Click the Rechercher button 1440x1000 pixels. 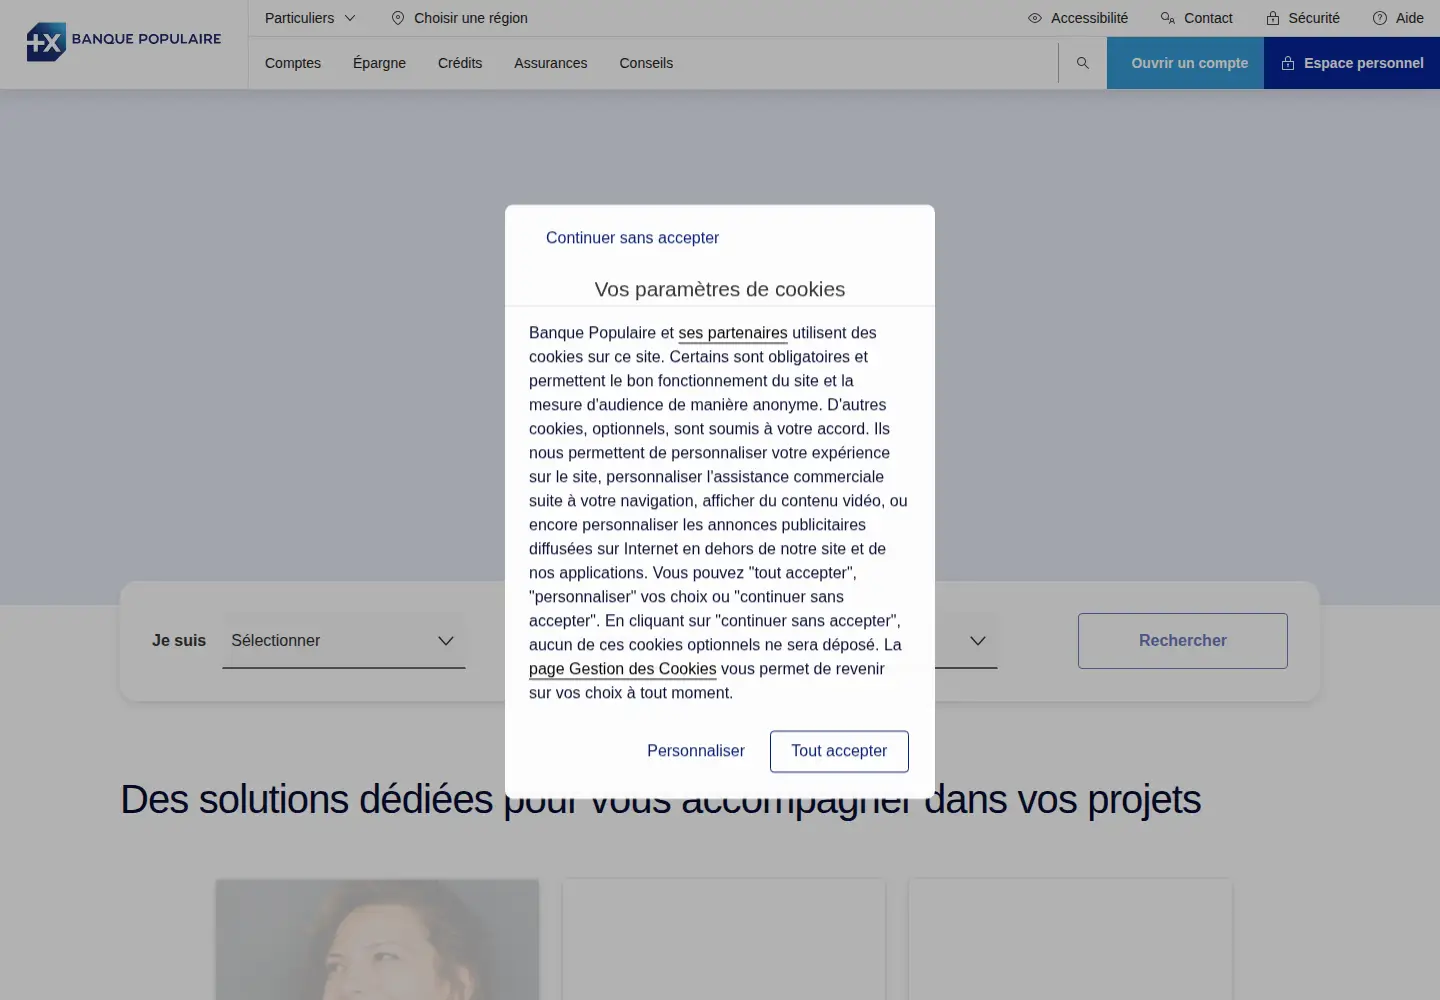[1183, 641]
